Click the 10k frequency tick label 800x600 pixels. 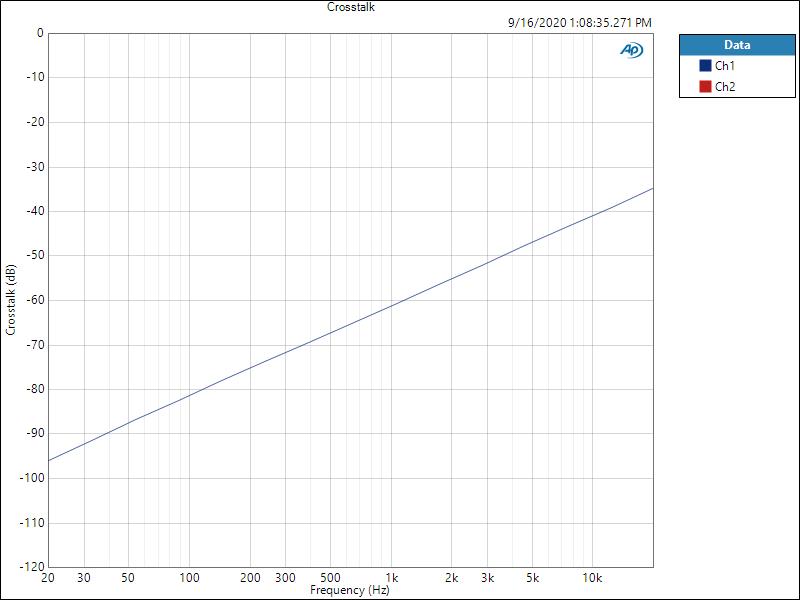coord(592,578)
